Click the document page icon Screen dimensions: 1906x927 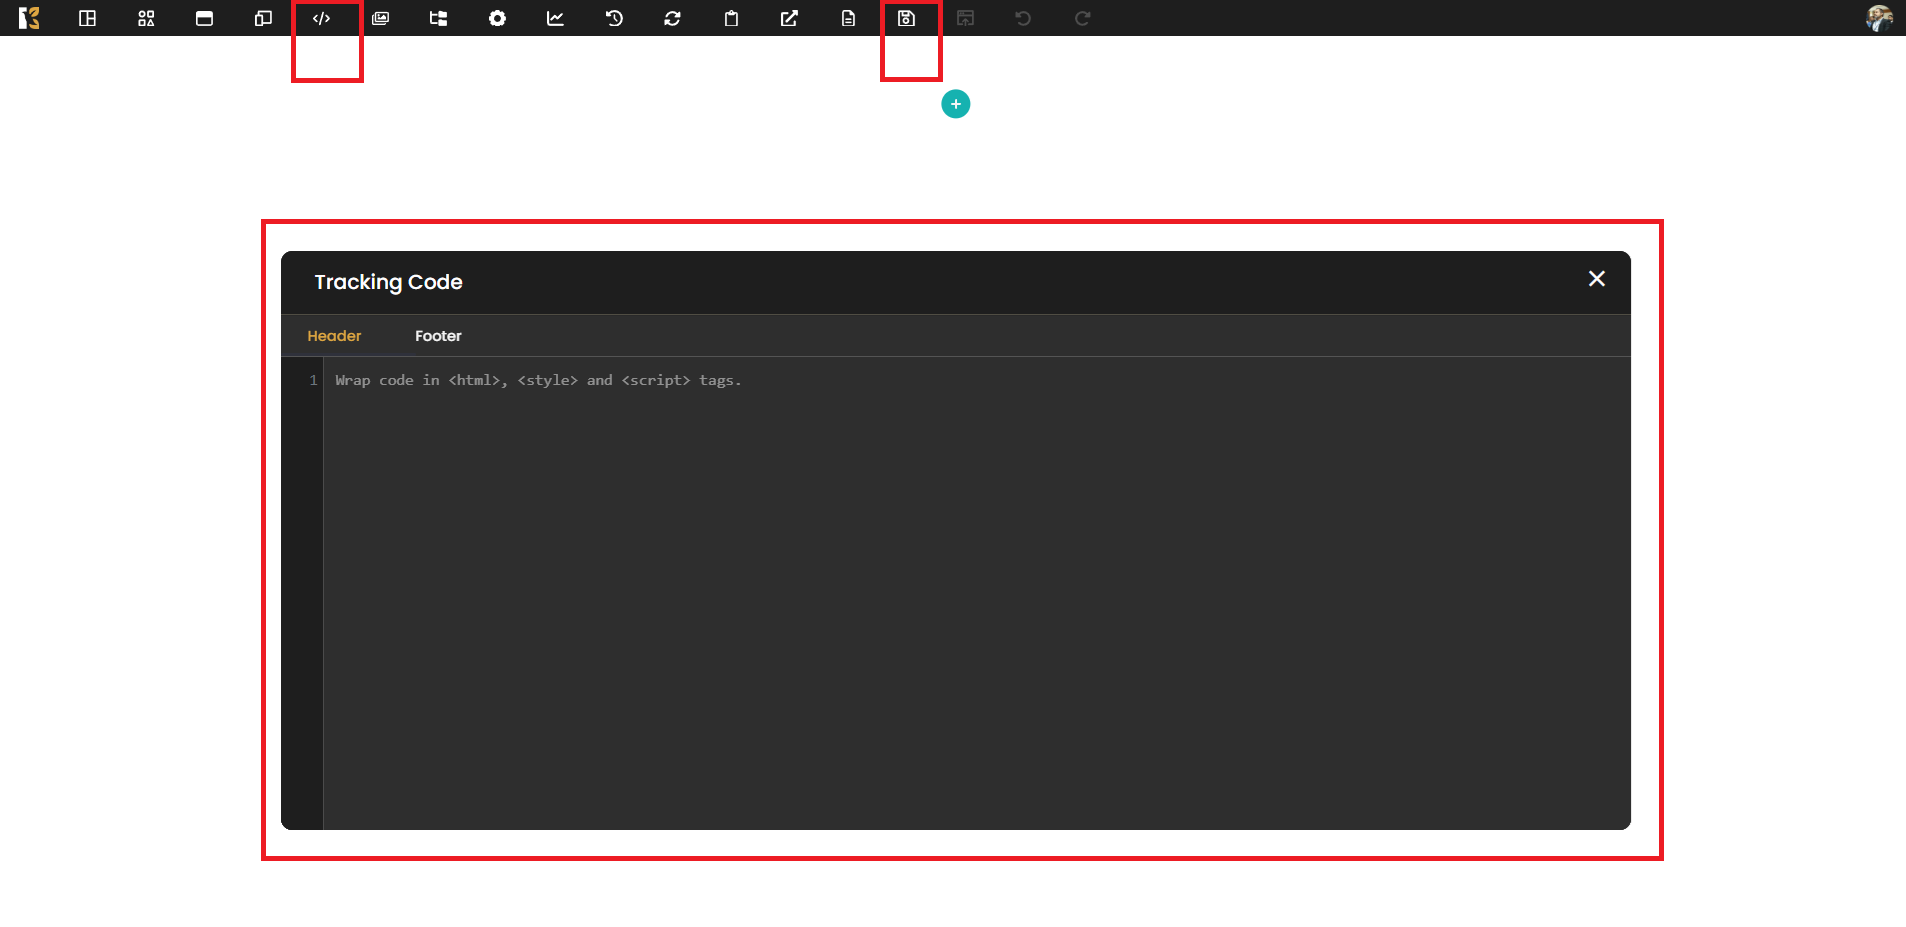[848, 18]
